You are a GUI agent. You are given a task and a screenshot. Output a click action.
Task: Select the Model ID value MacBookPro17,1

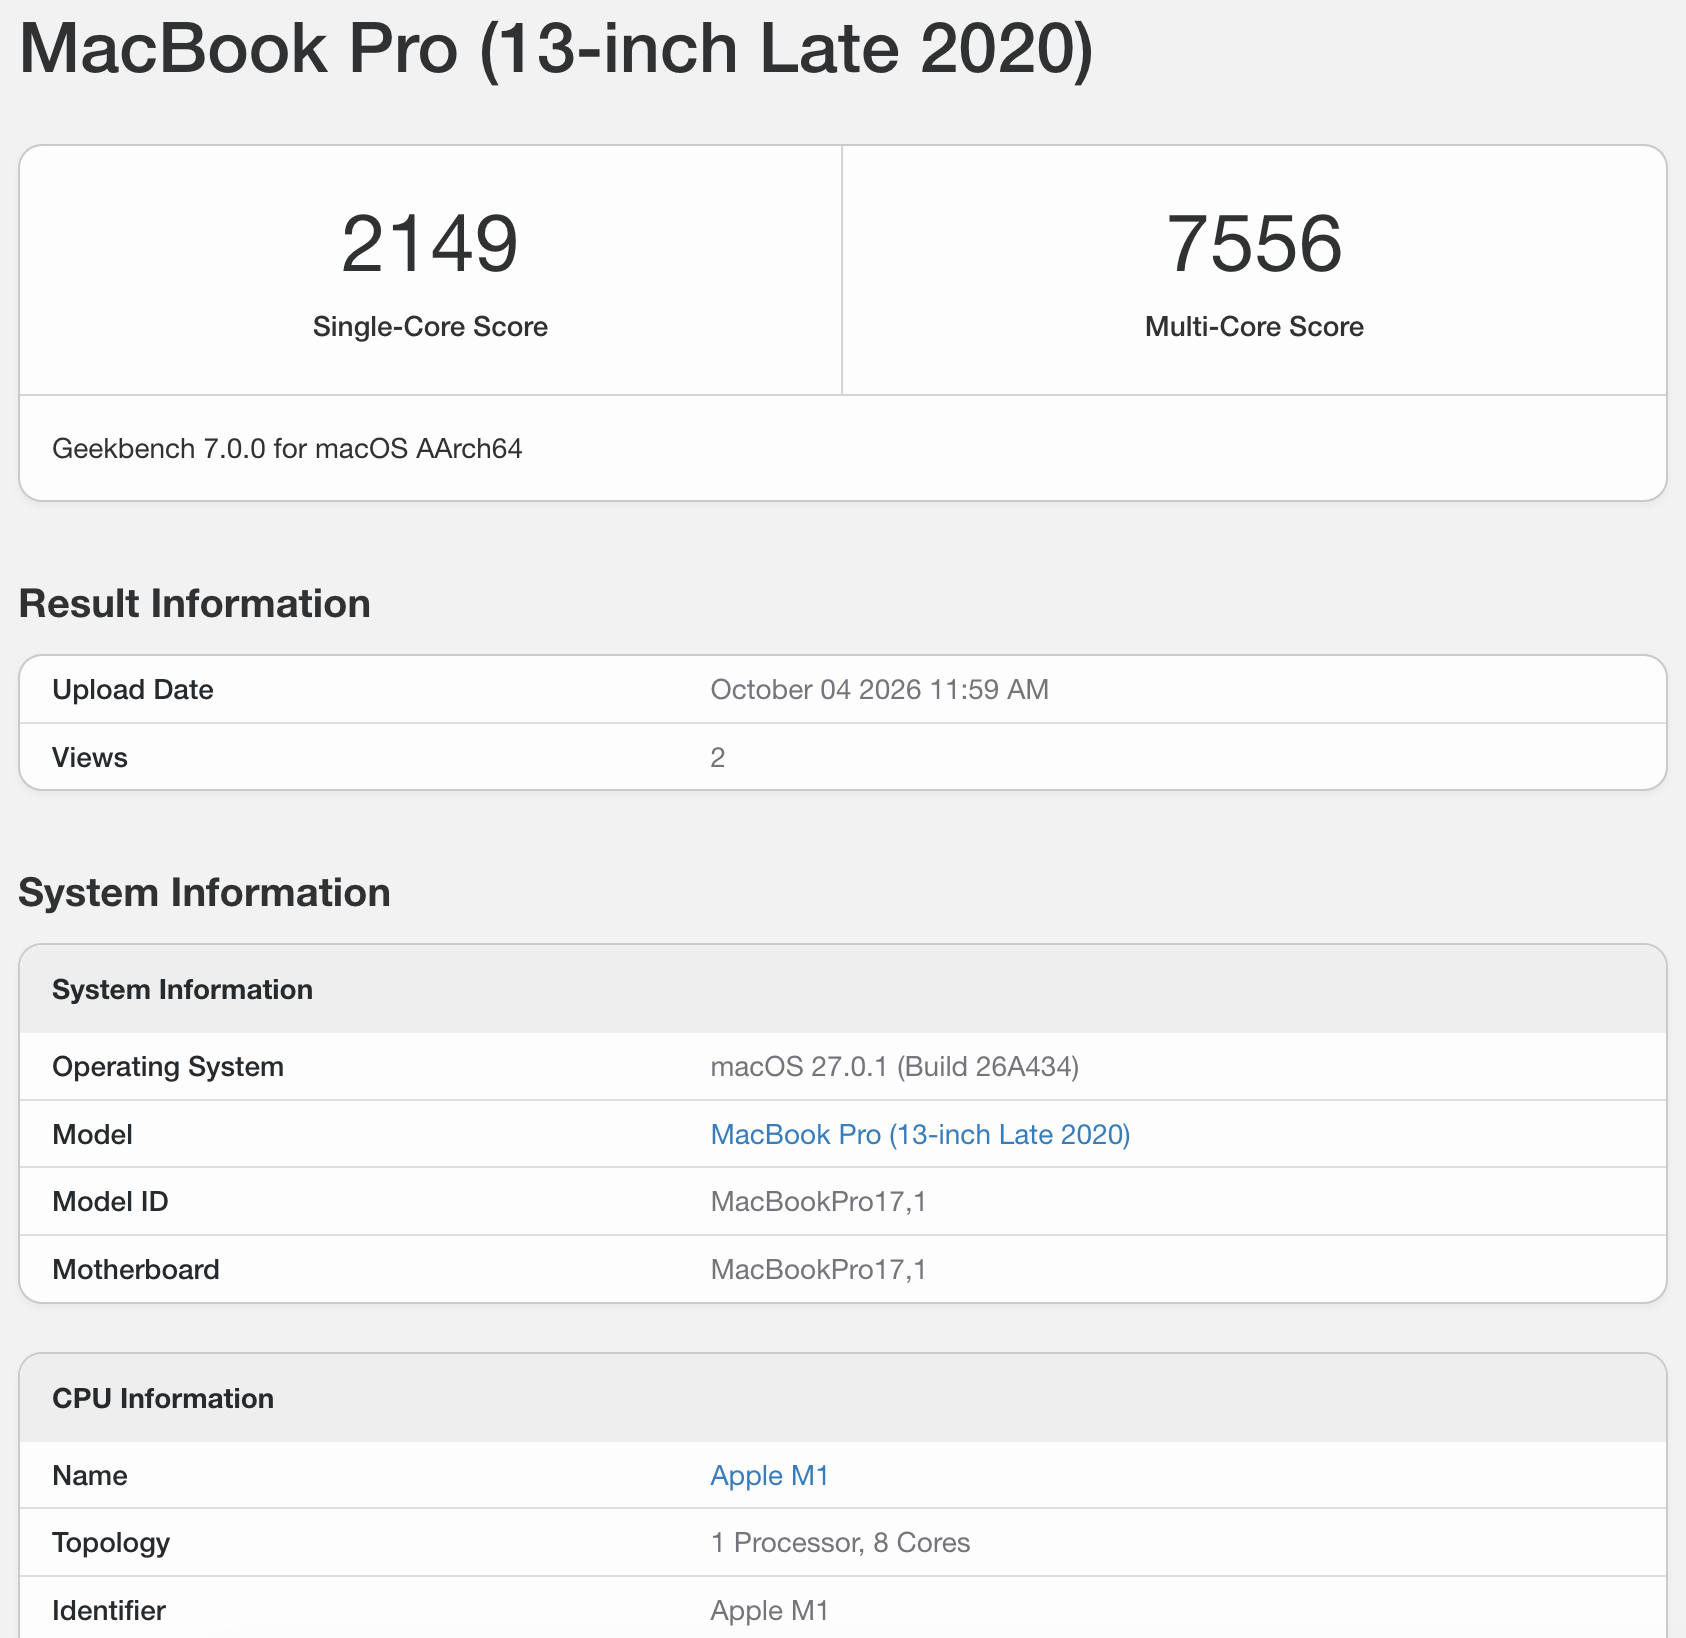click(818, 1201)
